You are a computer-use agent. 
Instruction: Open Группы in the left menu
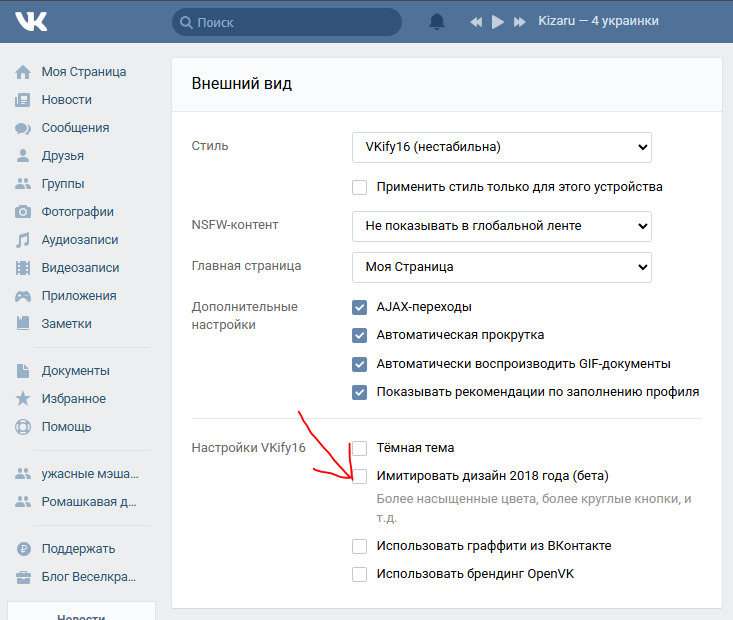[x=63, y=184]
